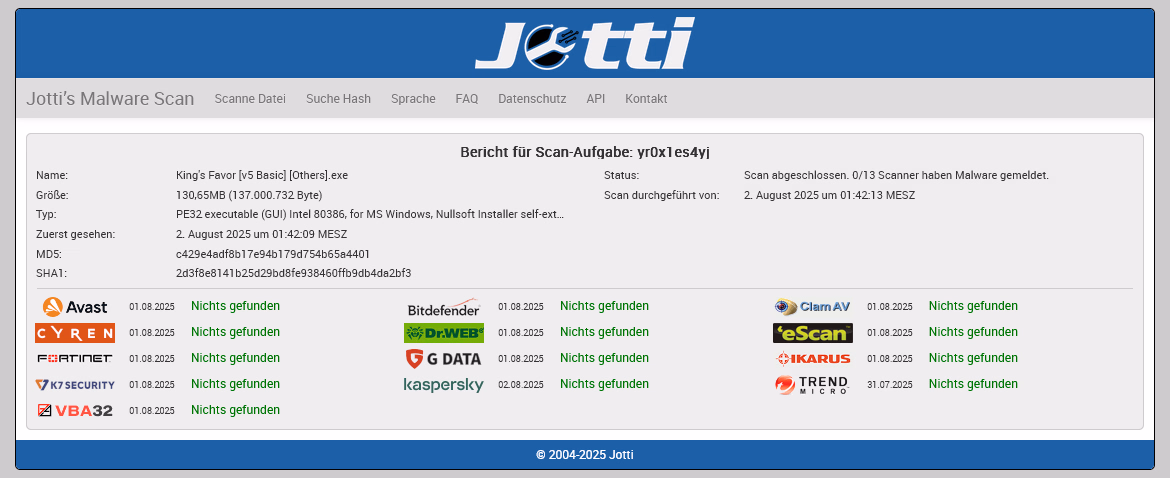Click the MD5: field label
1170x478 pixels.
point(50,254)
